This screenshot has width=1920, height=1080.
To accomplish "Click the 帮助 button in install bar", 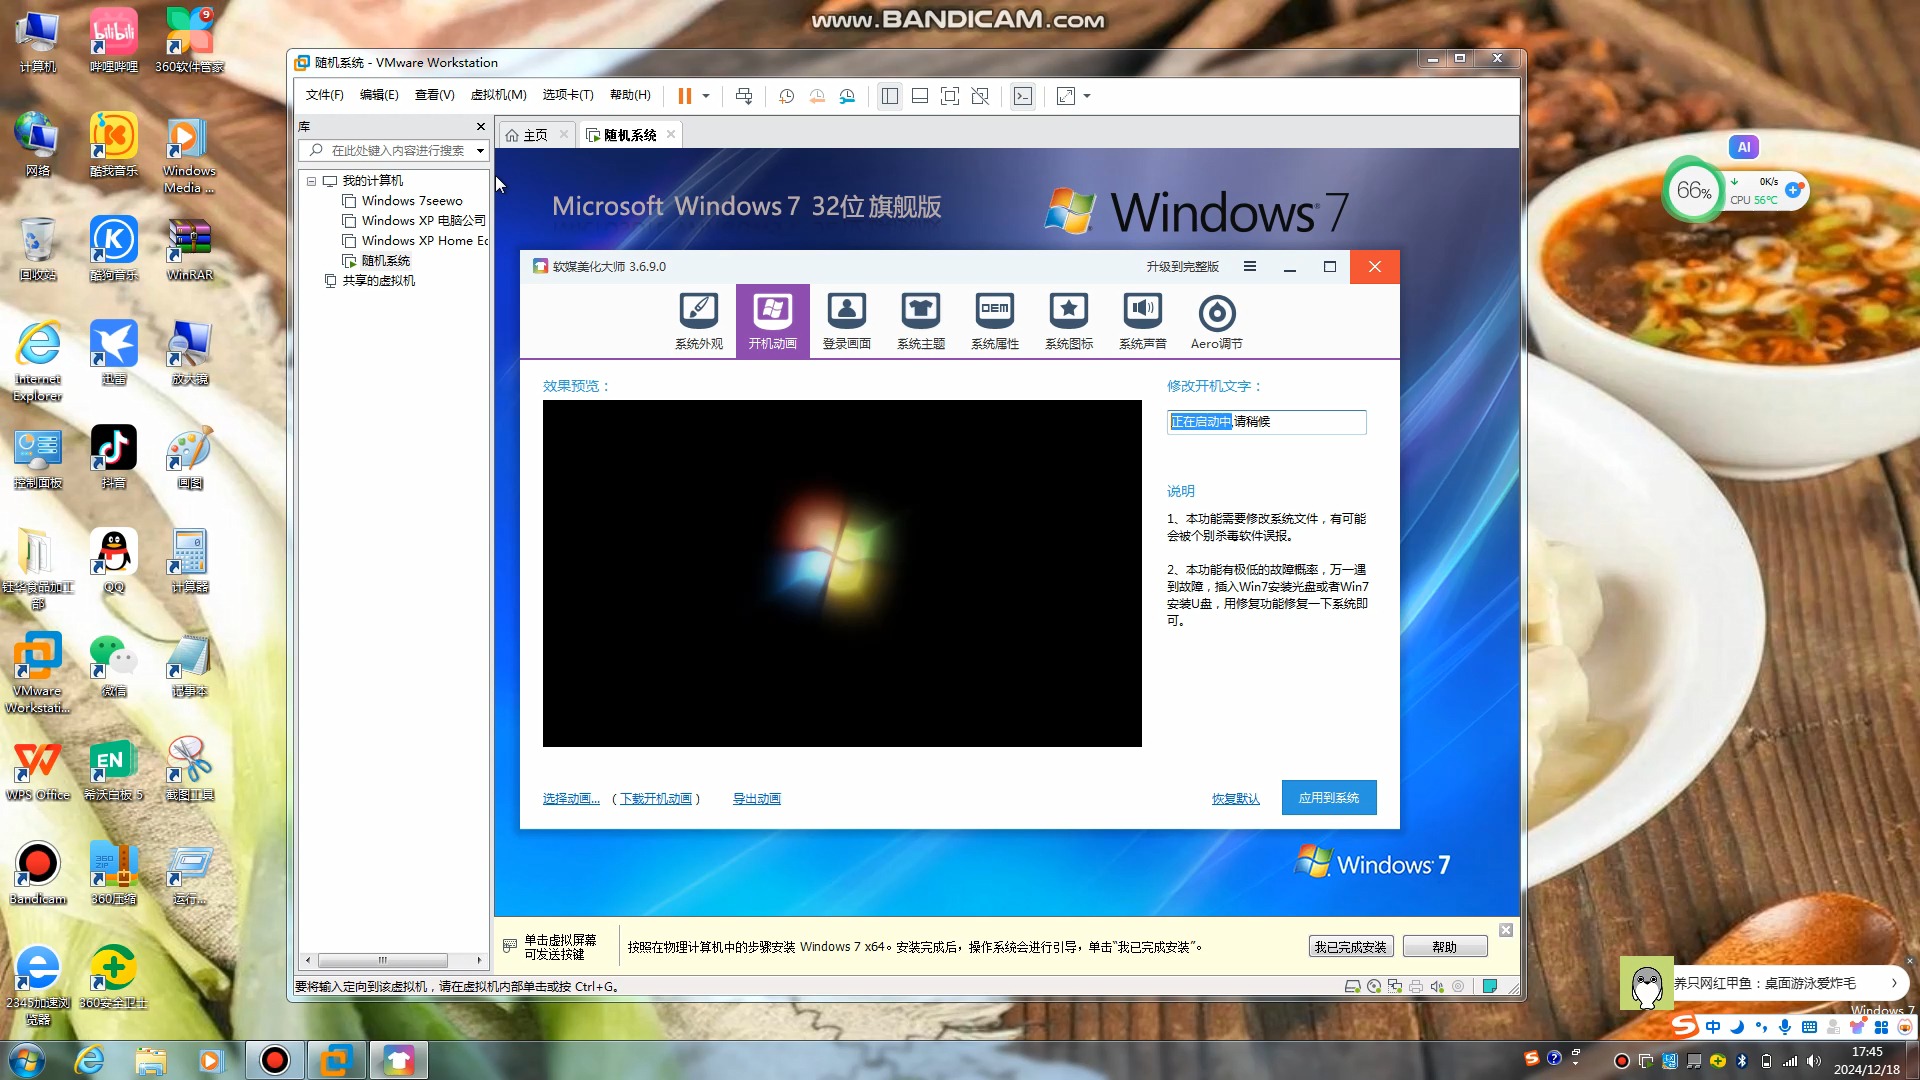I will coord(1445,947).
